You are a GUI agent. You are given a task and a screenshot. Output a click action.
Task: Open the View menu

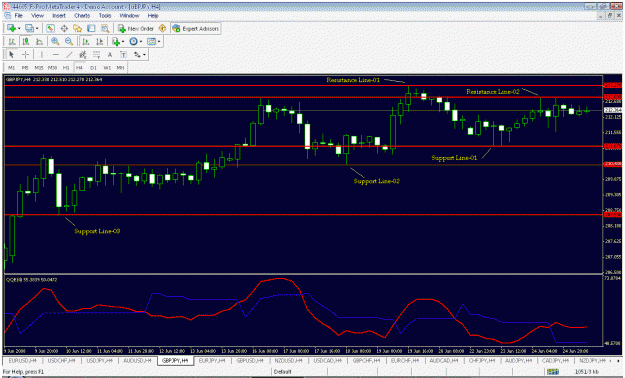point(37,16)
